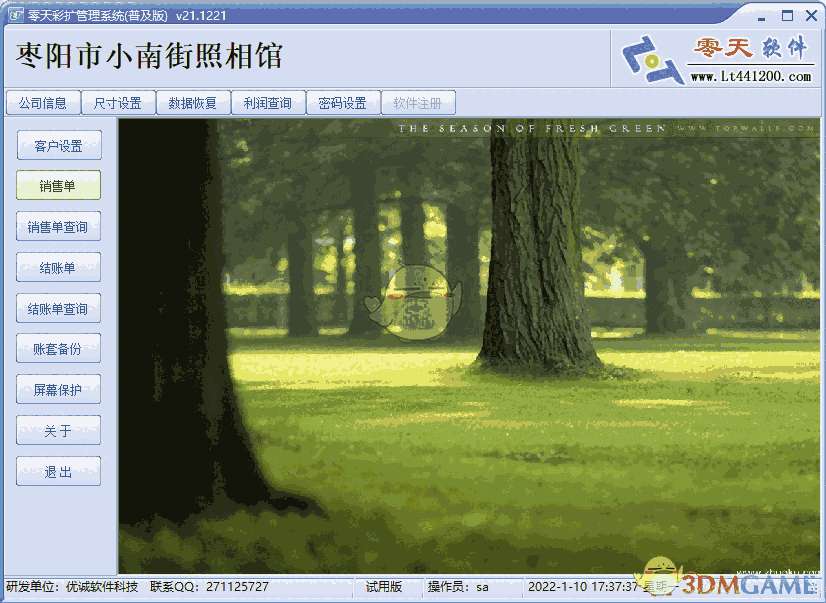Click the 结账单 button
The height and width of the screenshot is (603, 826).
[58, 267]
